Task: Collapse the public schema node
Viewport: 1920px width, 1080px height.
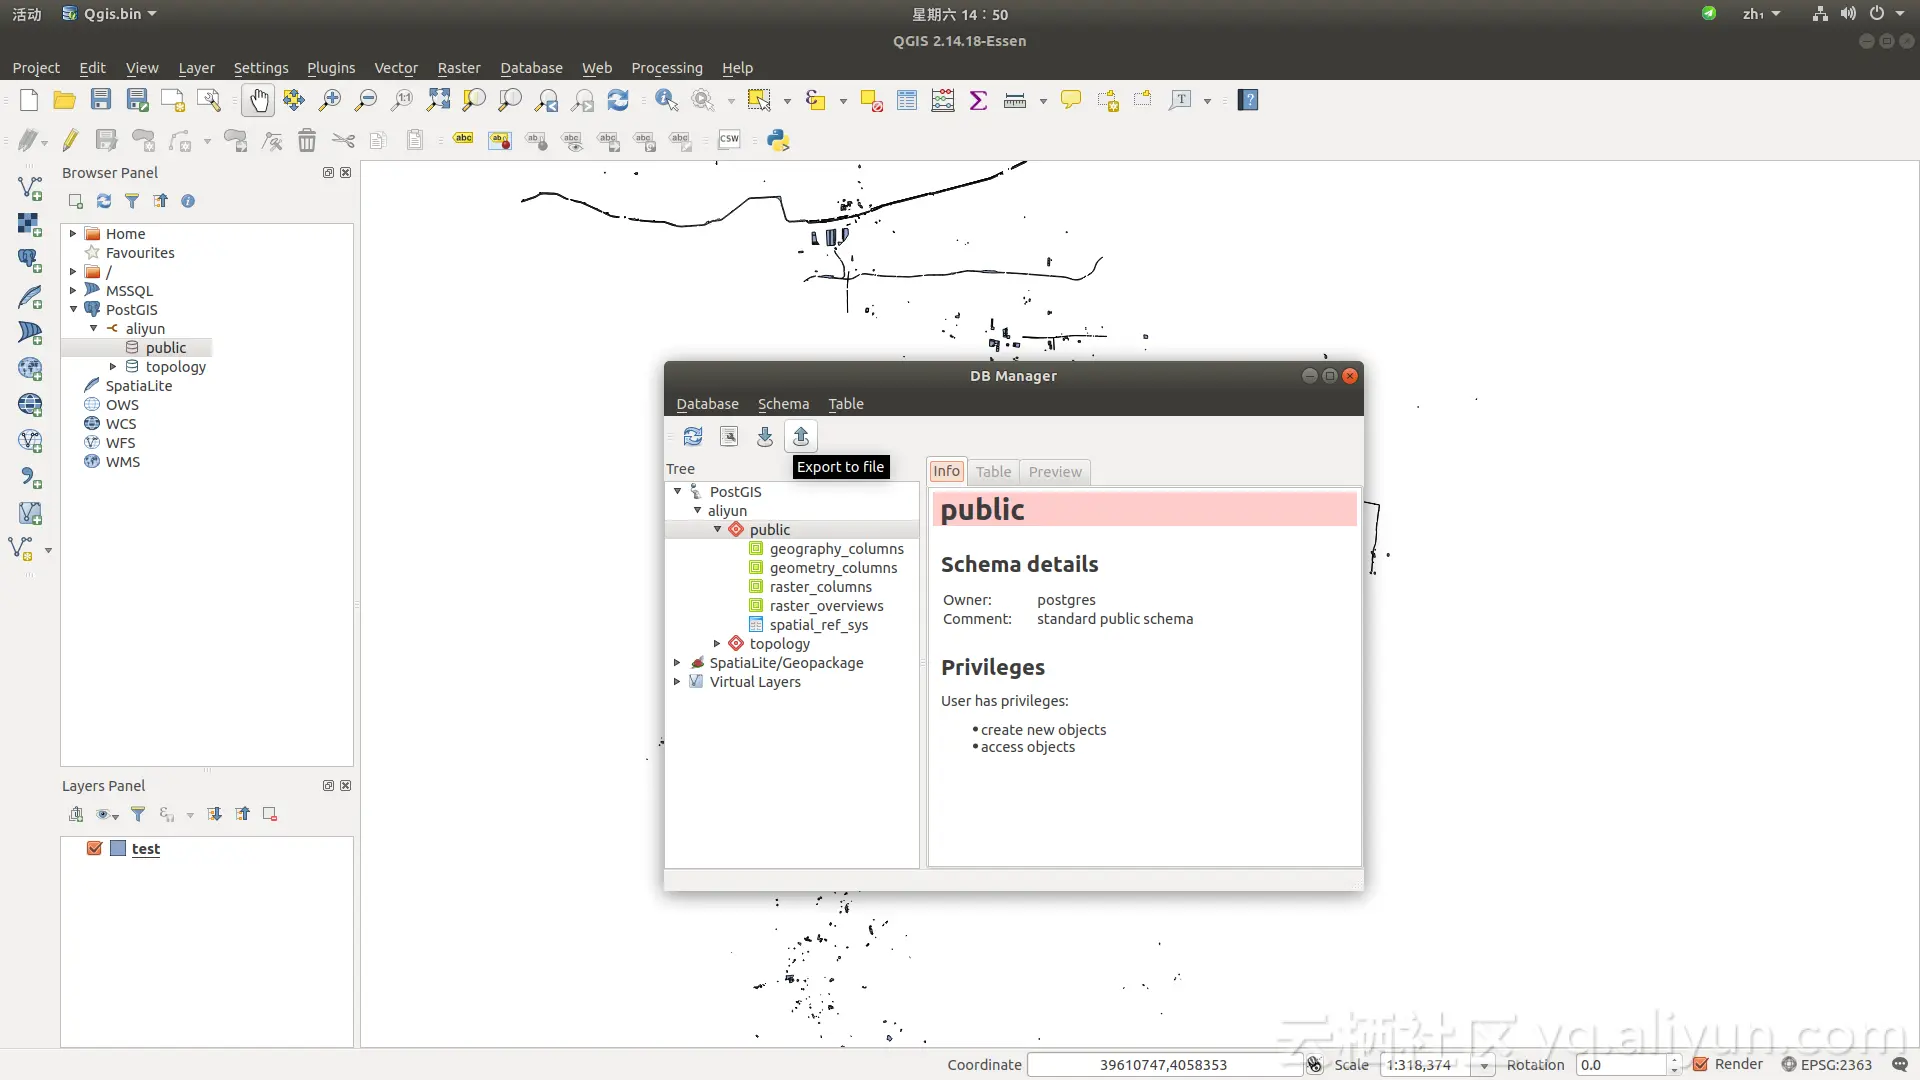Action: tap(717, 529)
